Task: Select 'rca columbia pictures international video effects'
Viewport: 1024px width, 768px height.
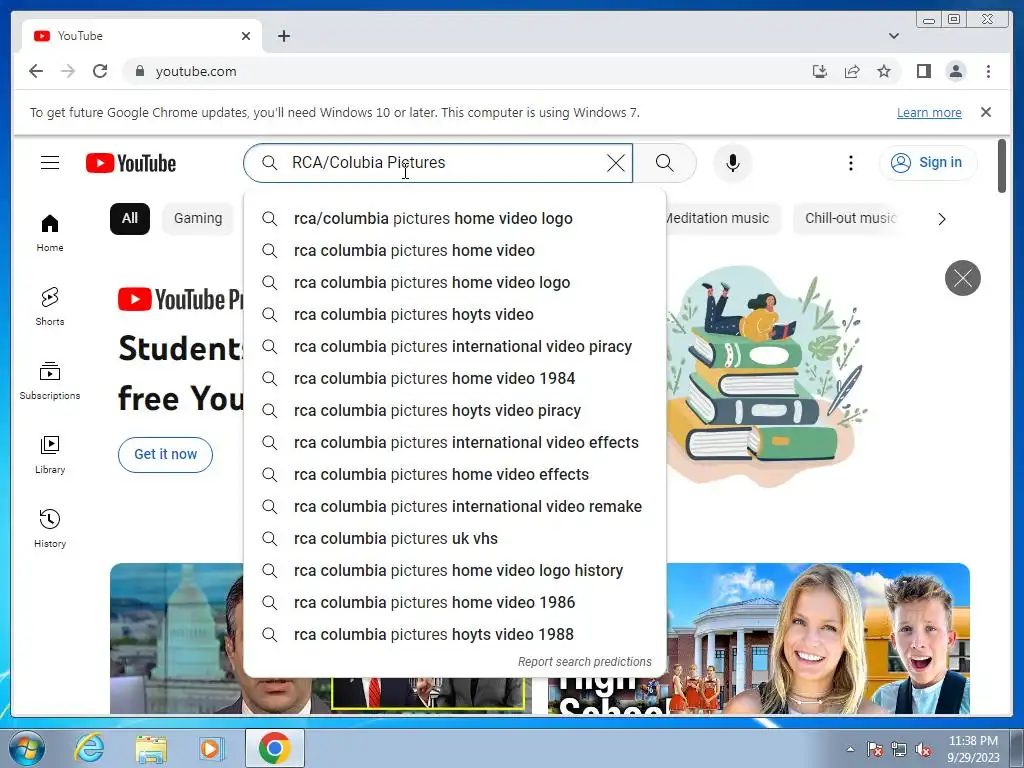Action: pos(455,442)
